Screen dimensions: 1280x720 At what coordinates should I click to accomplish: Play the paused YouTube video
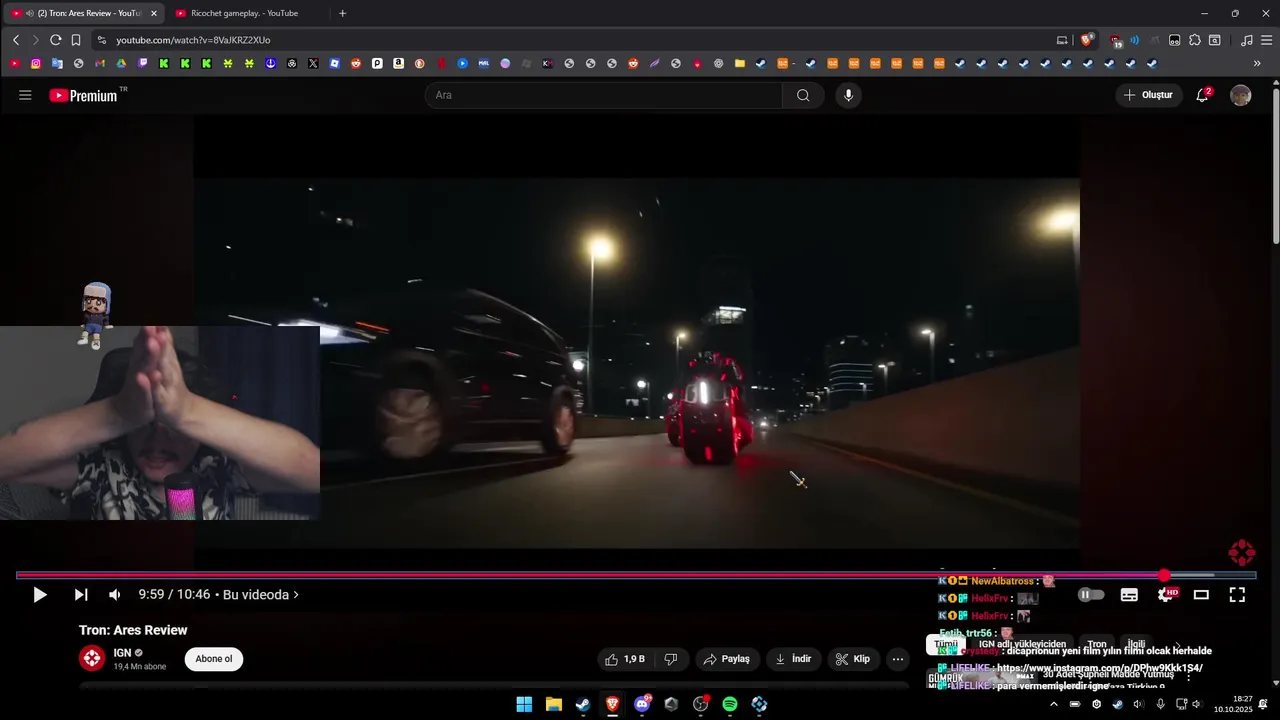[x=39, y=595]
